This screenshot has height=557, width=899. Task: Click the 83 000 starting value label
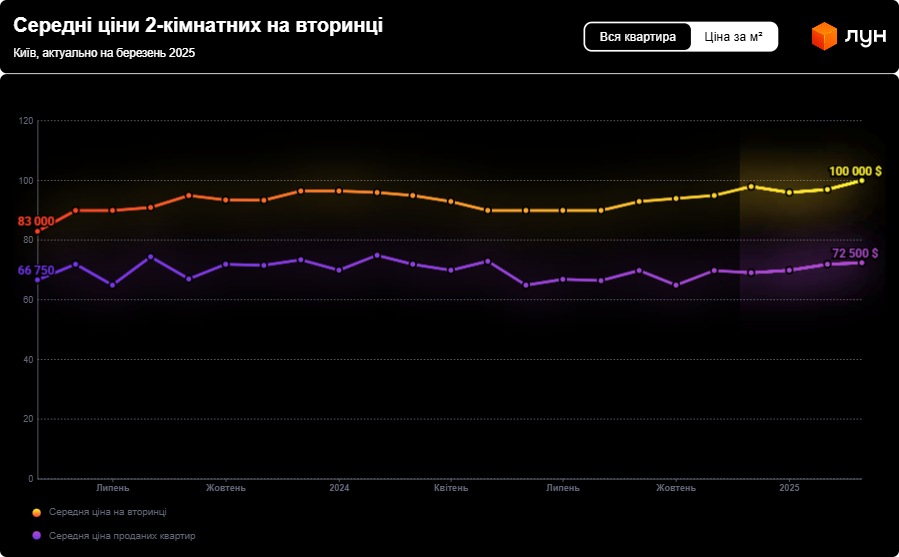36,220
